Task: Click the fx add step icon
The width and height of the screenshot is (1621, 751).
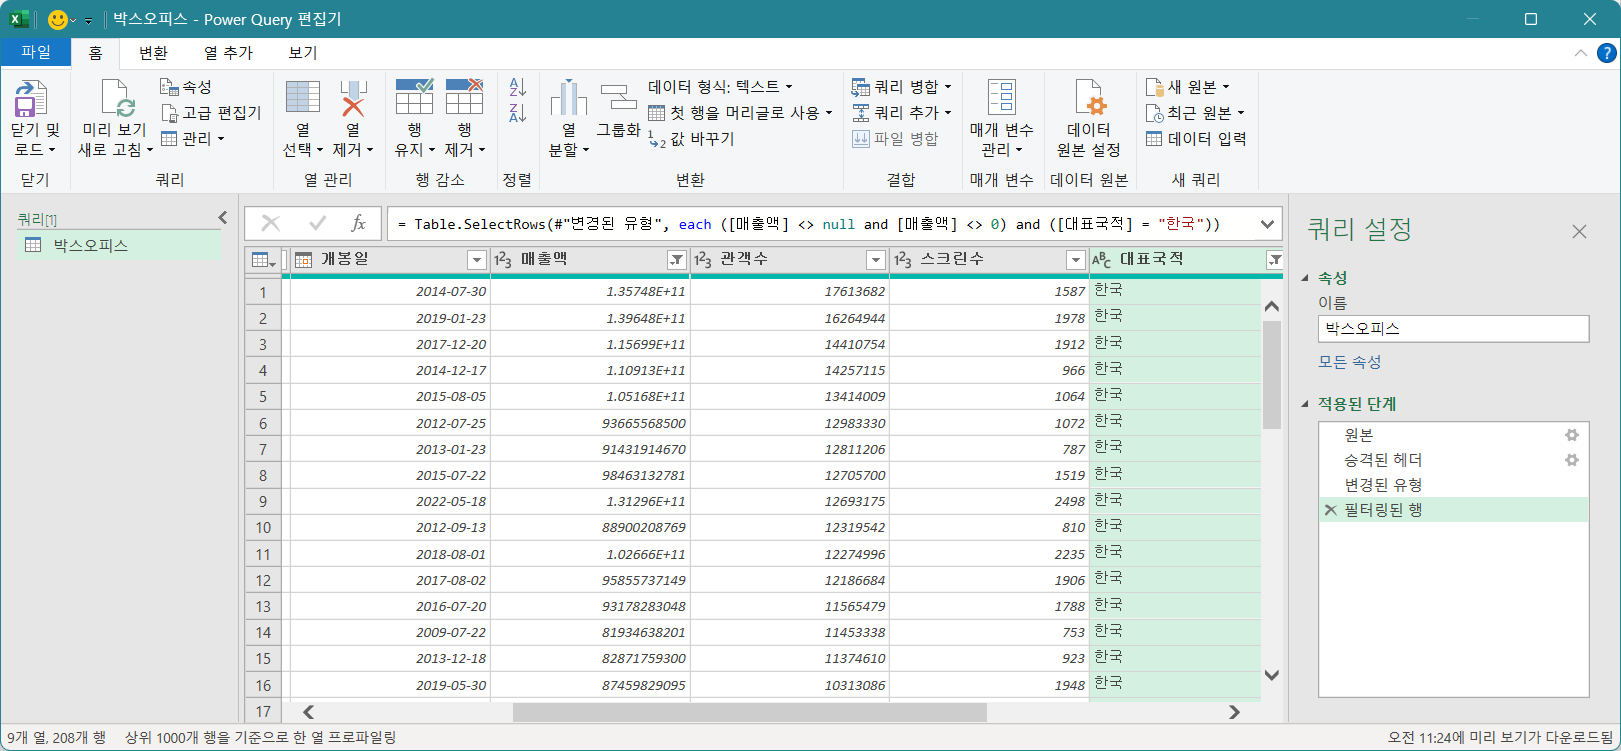Action: (x=358, y=224)
